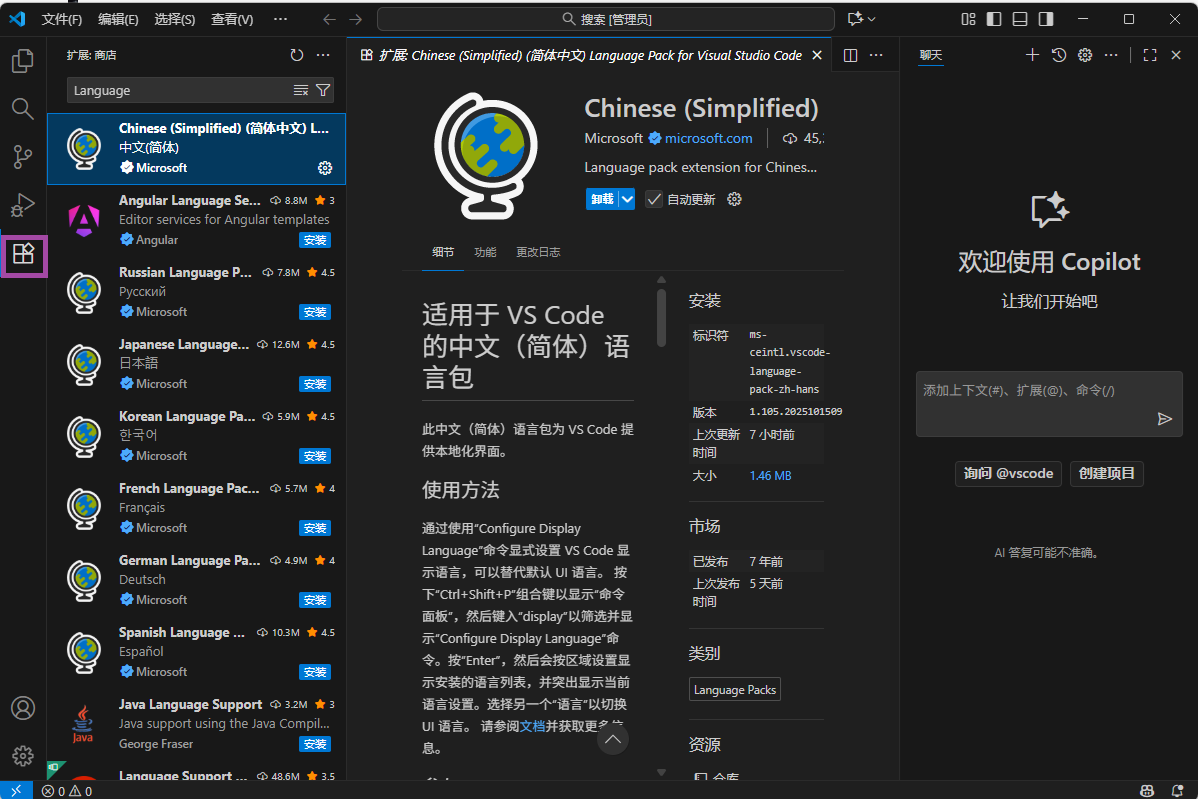Close the Chinese Language Pack editor tab
This screenshot has height=799, width=1198.
(x=817, y=55)
